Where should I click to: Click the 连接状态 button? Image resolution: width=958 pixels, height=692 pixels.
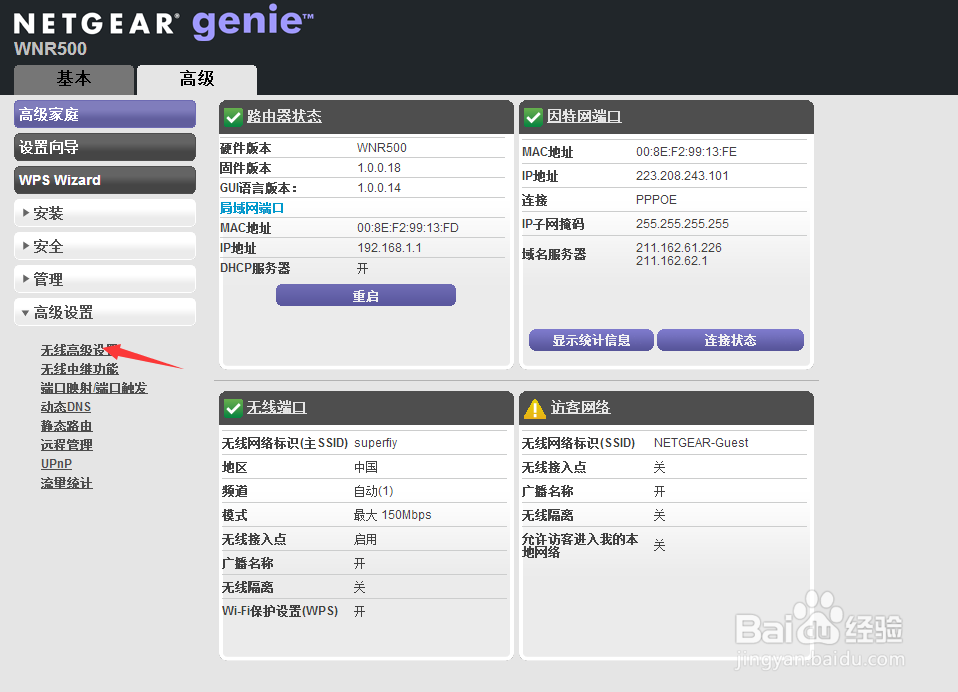730,340
